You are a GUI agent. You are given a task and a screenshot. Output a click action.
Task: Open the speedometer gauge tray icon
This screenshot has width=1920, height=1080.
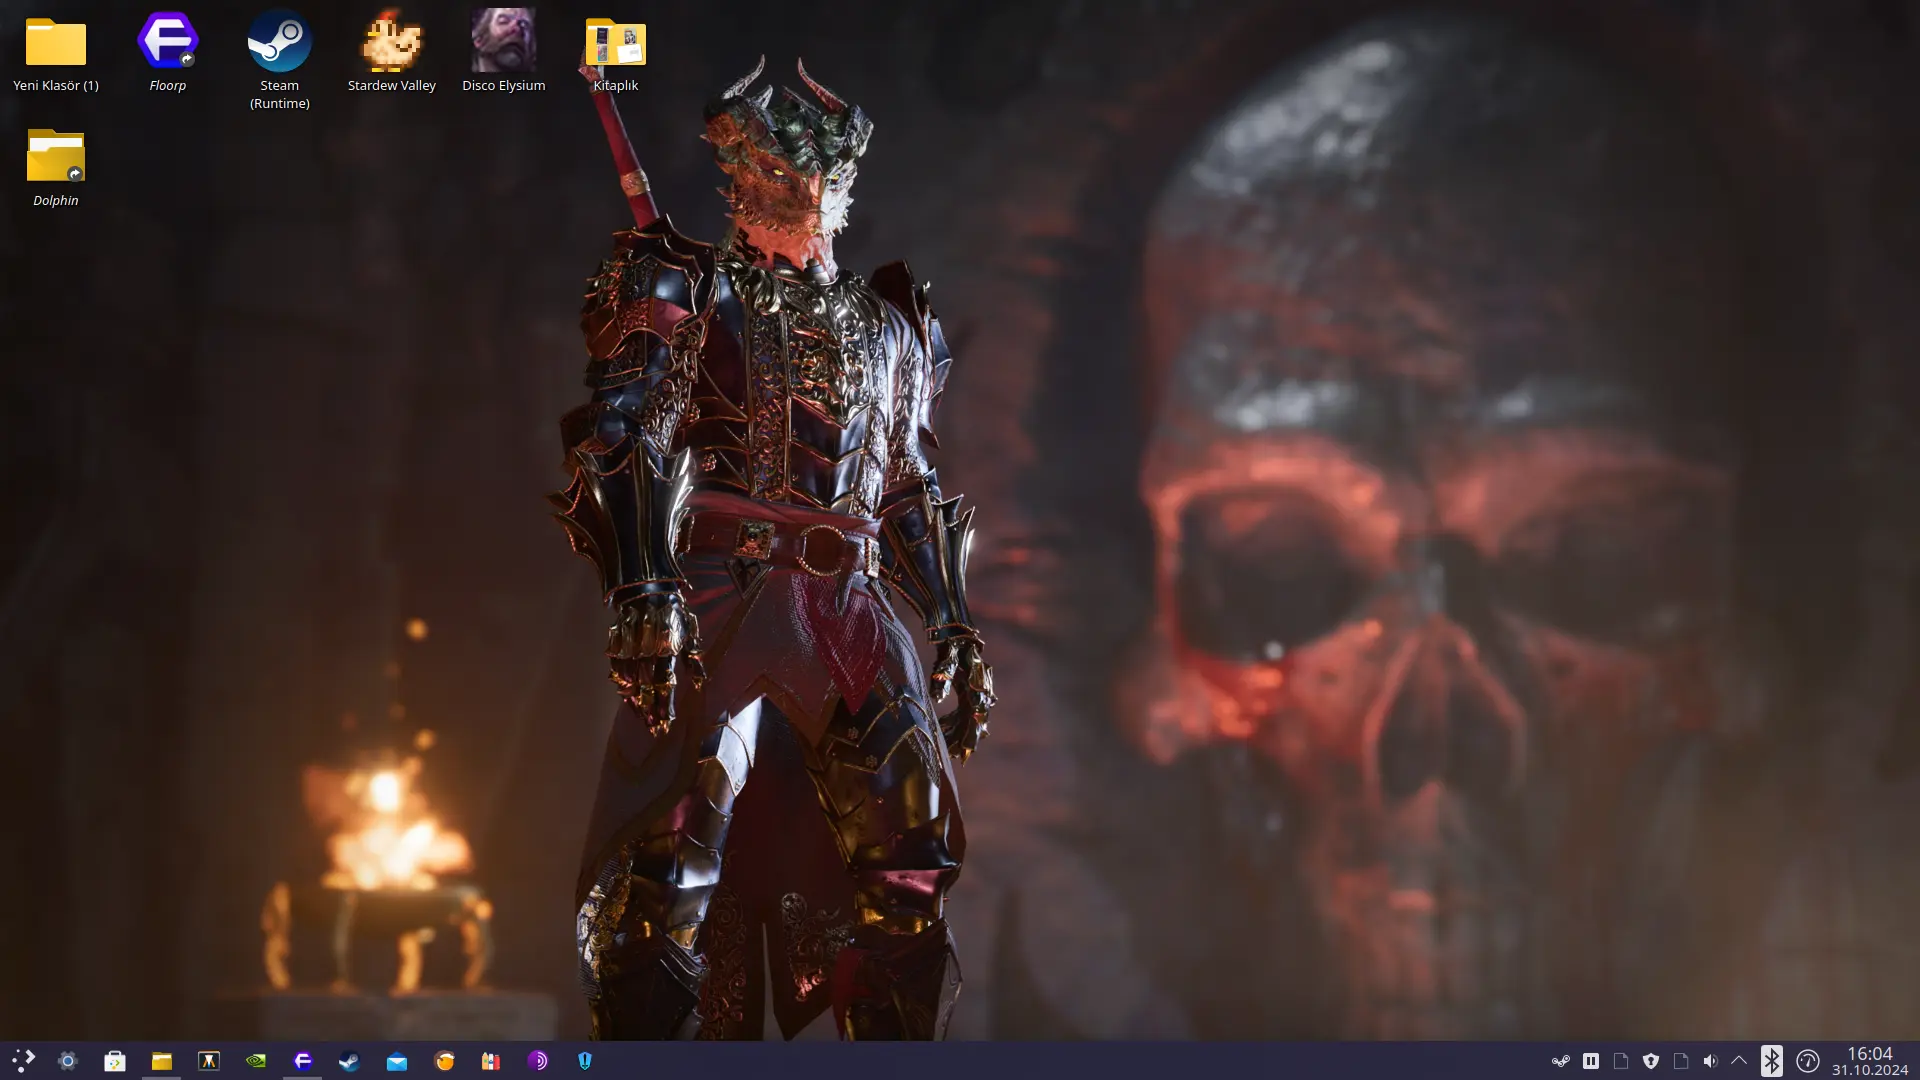1808,1061
